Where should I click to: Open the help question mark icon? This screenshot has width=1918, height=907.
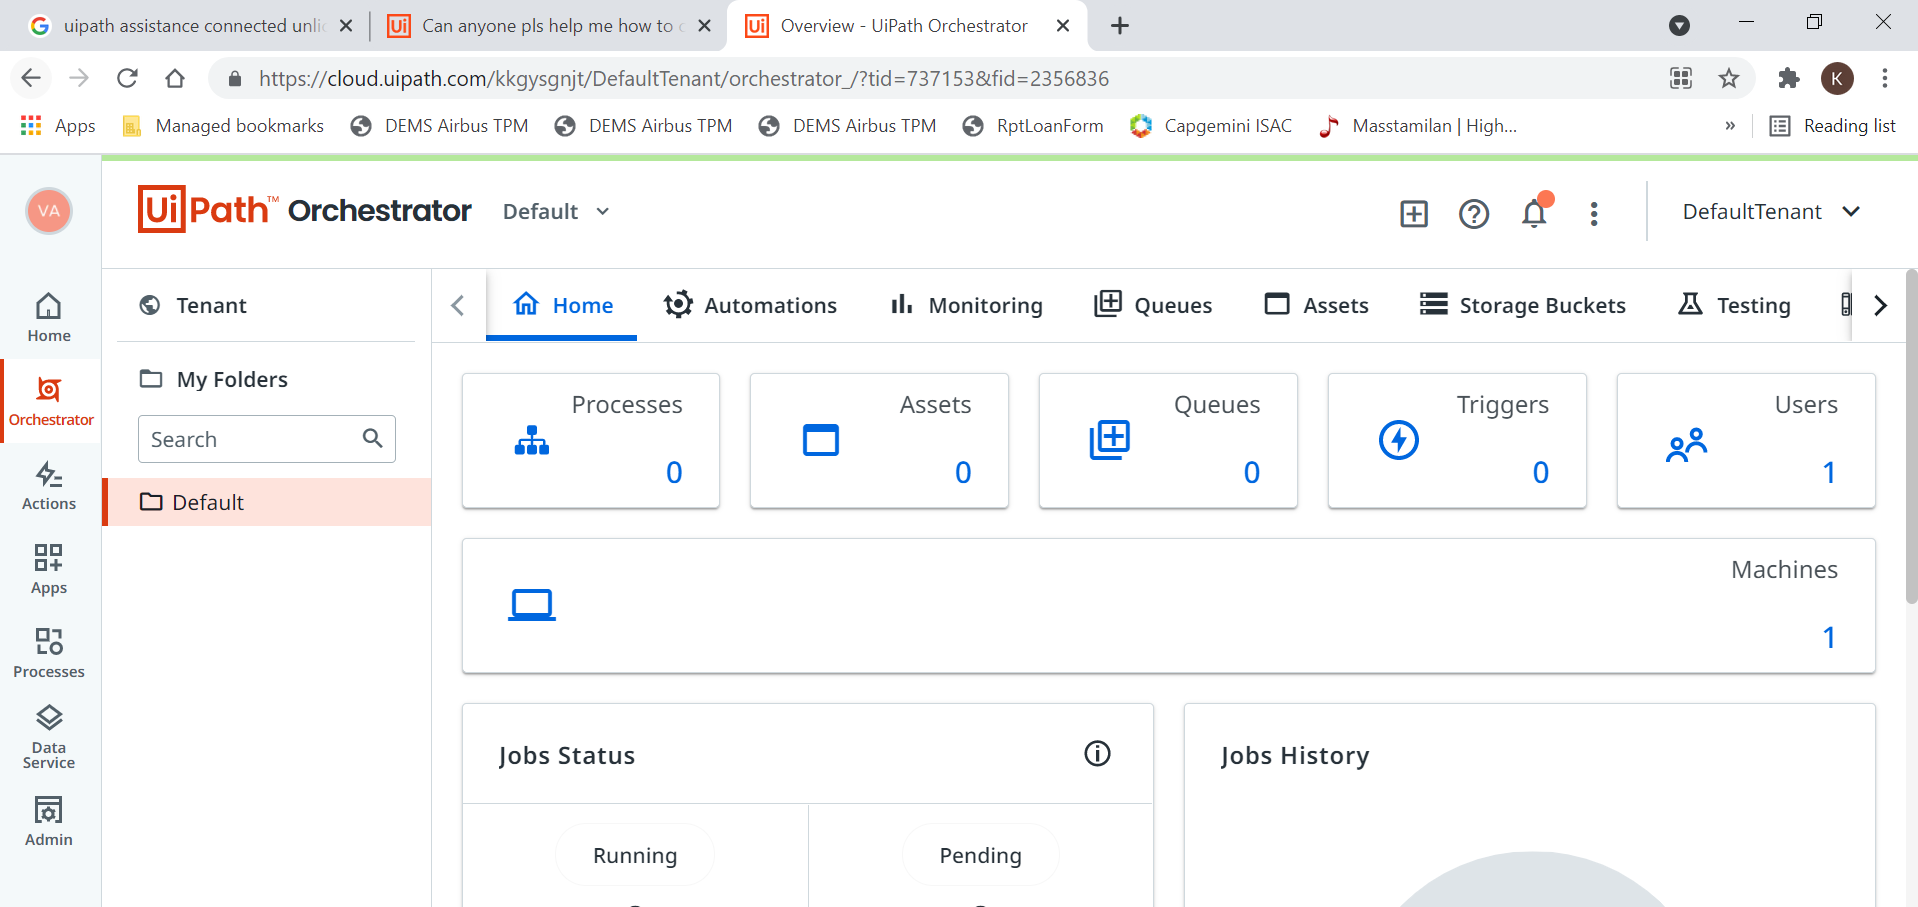click(1474, 213)
